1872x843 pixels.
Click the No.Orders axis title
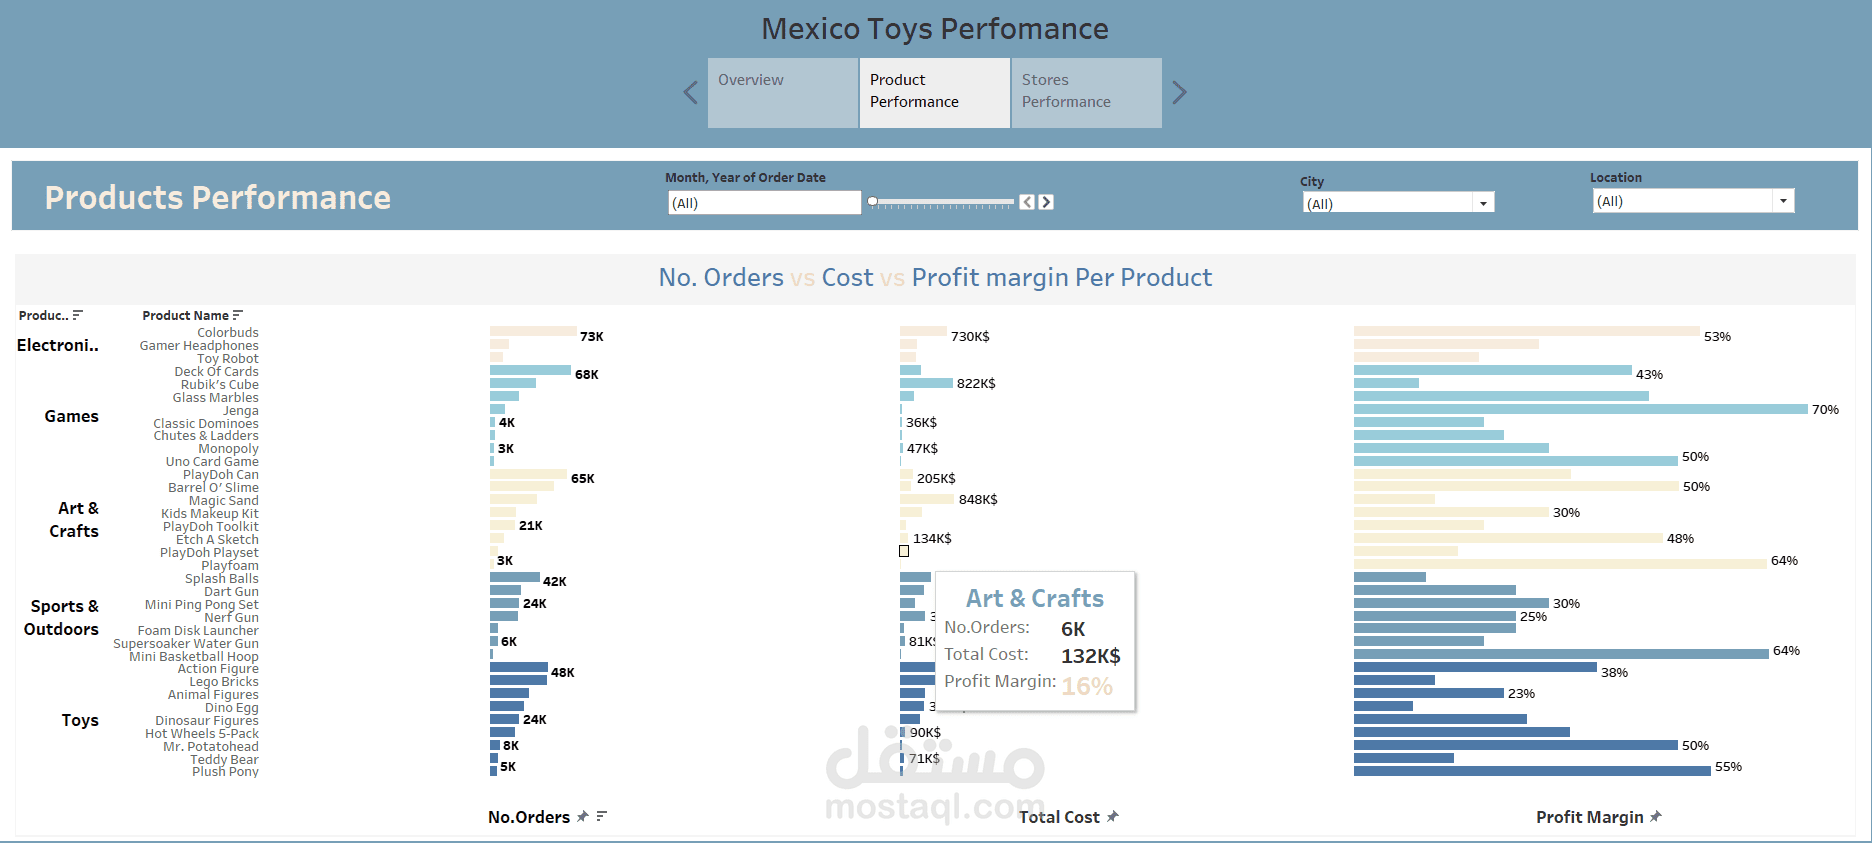click(x=529, y=817)
